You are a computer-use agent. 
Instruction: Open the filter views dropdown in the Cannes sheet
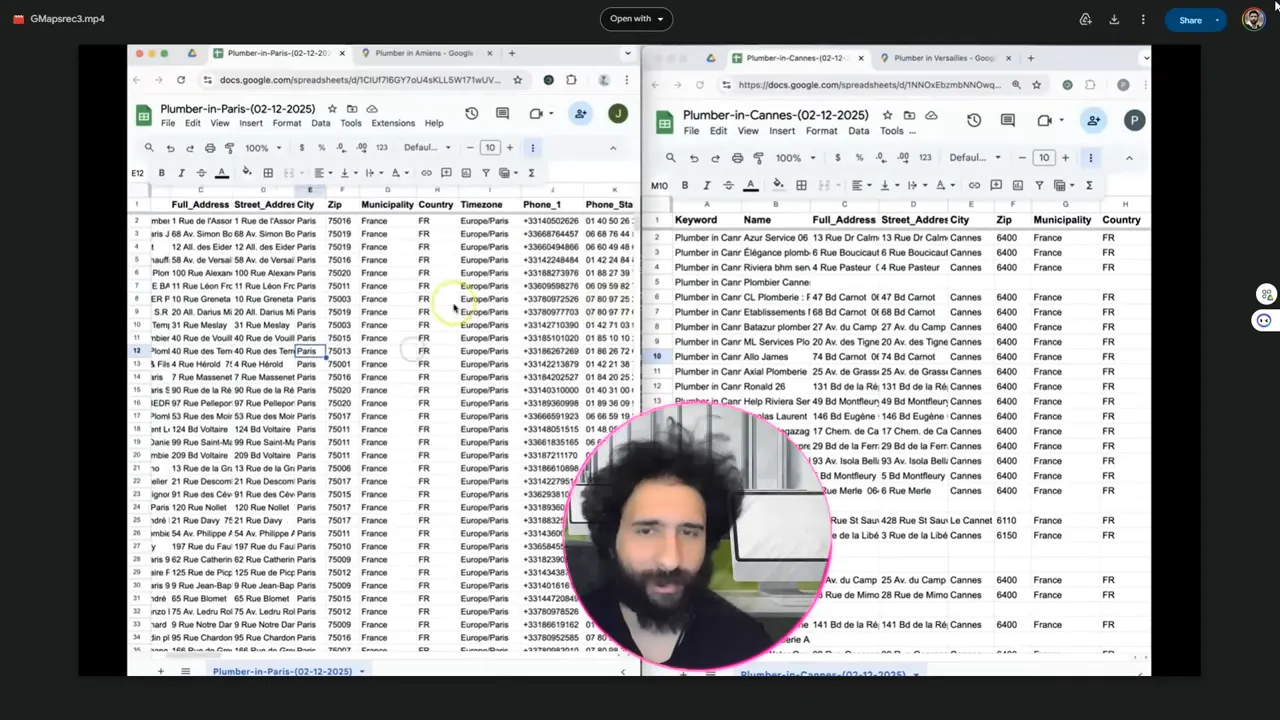click(1064, 185)
